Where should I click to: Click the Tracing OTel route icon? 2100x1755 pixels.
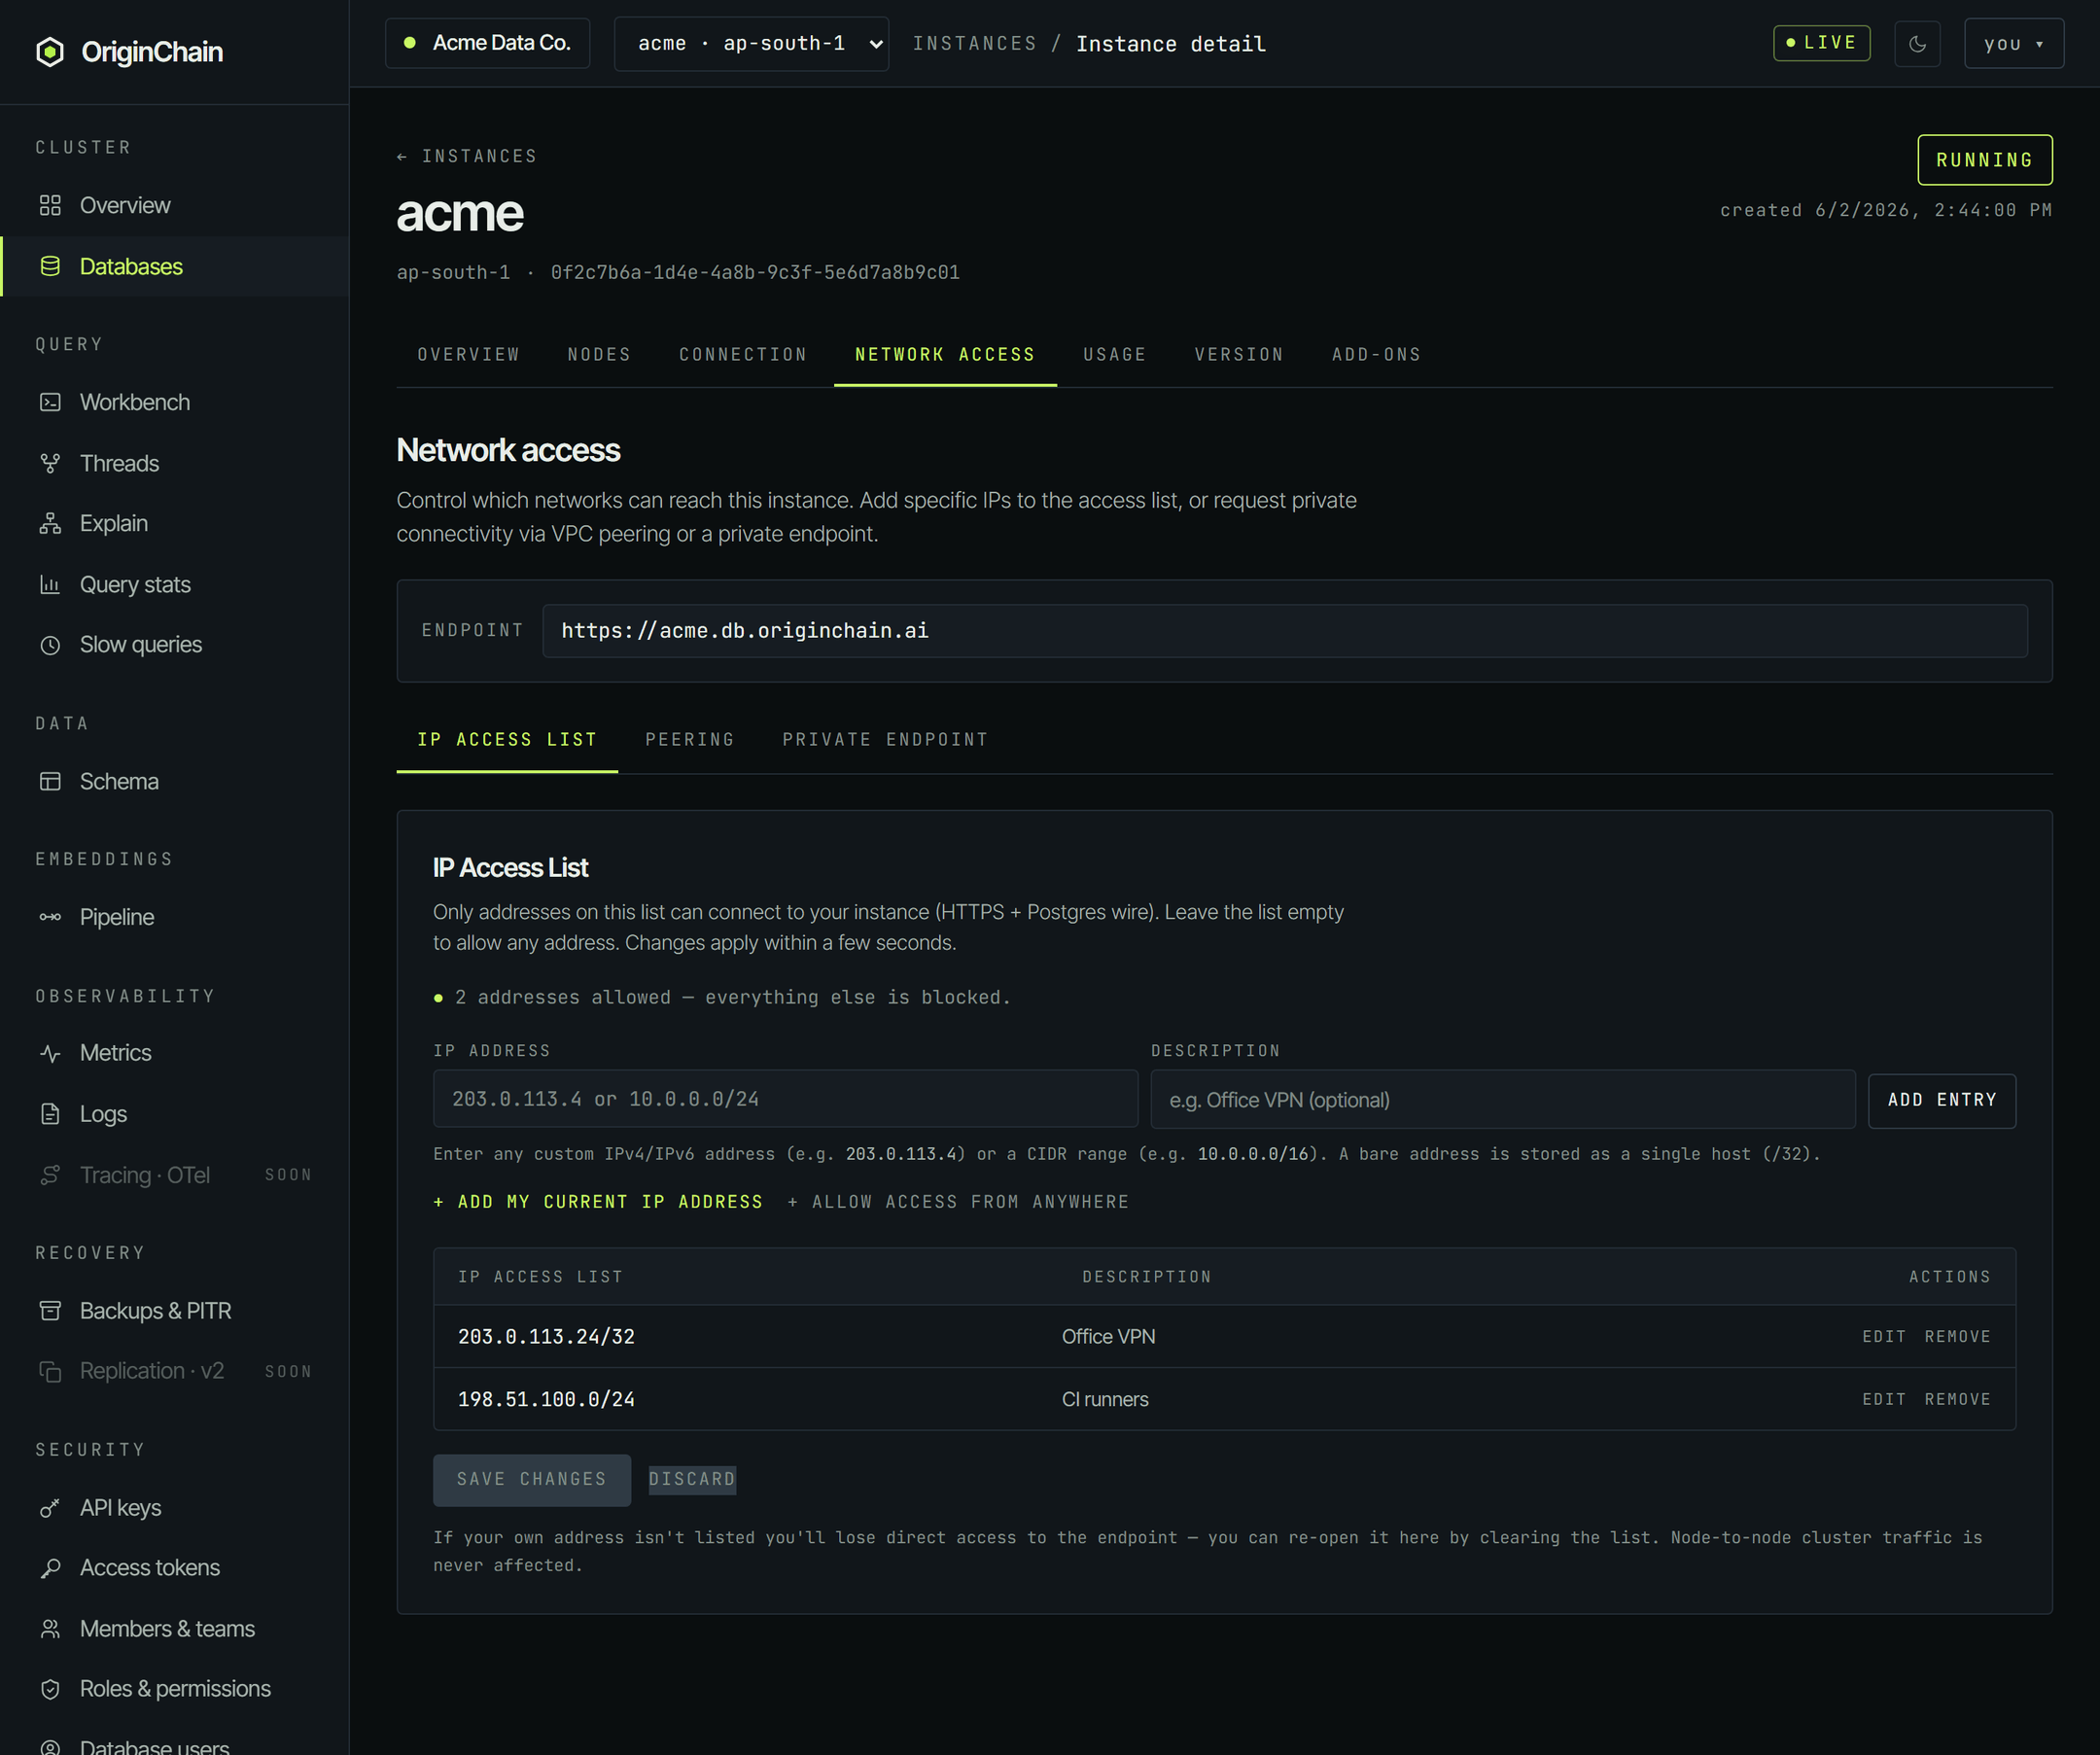click(x=50, y=1175)
